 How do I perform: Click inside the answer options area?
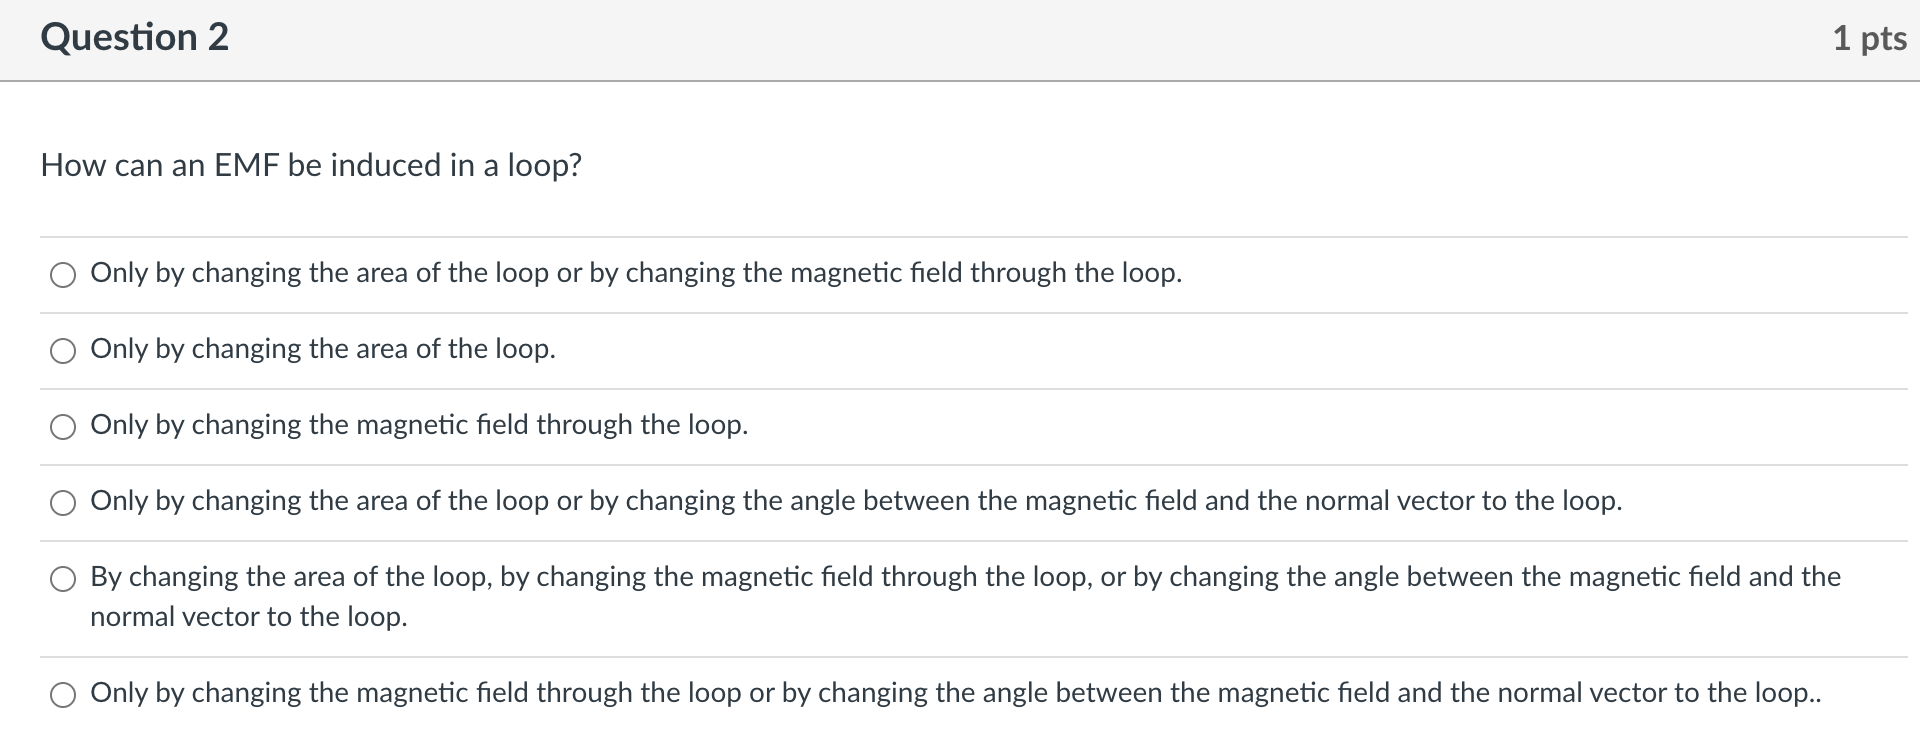960,460
